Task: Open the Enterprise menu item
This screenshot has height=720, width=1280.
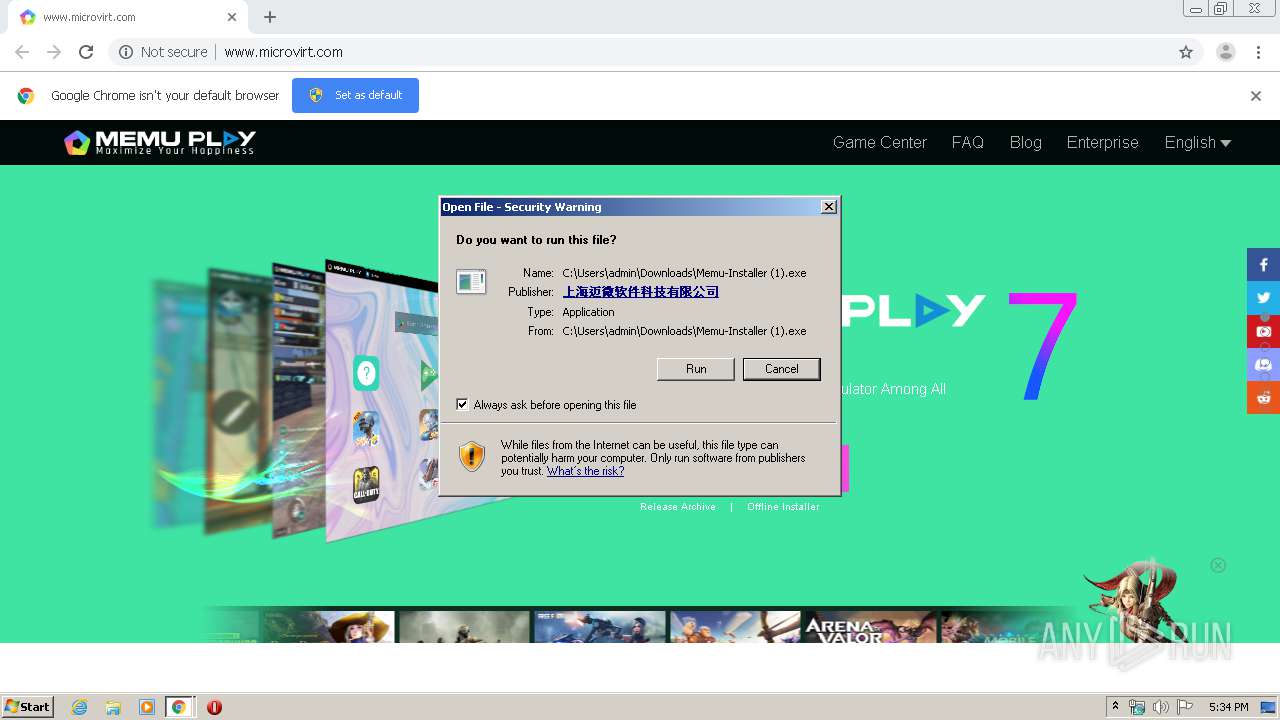Action: tap(1102, 142)
